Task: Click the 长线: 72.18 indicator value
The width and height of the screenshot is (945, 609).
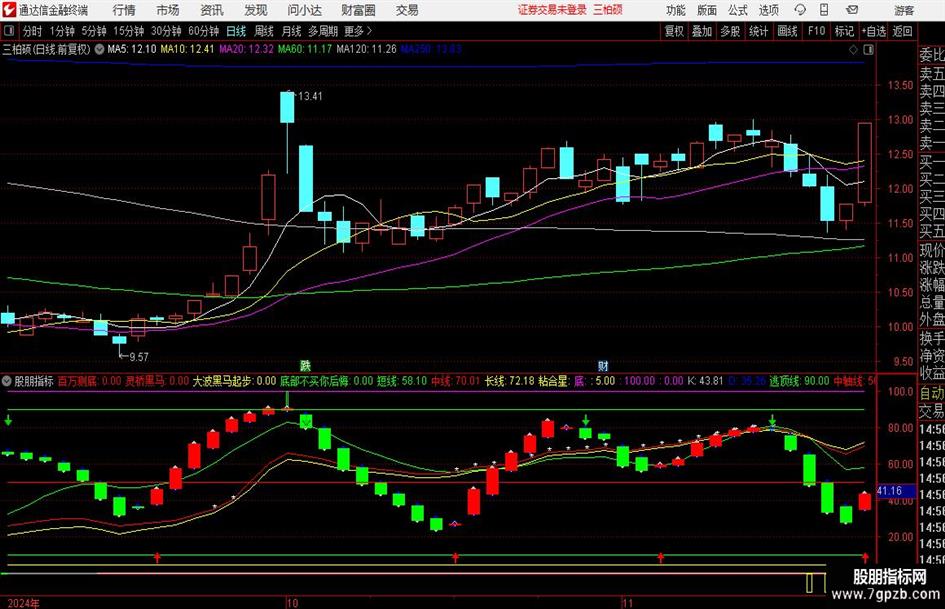Action: click(510, 381)
